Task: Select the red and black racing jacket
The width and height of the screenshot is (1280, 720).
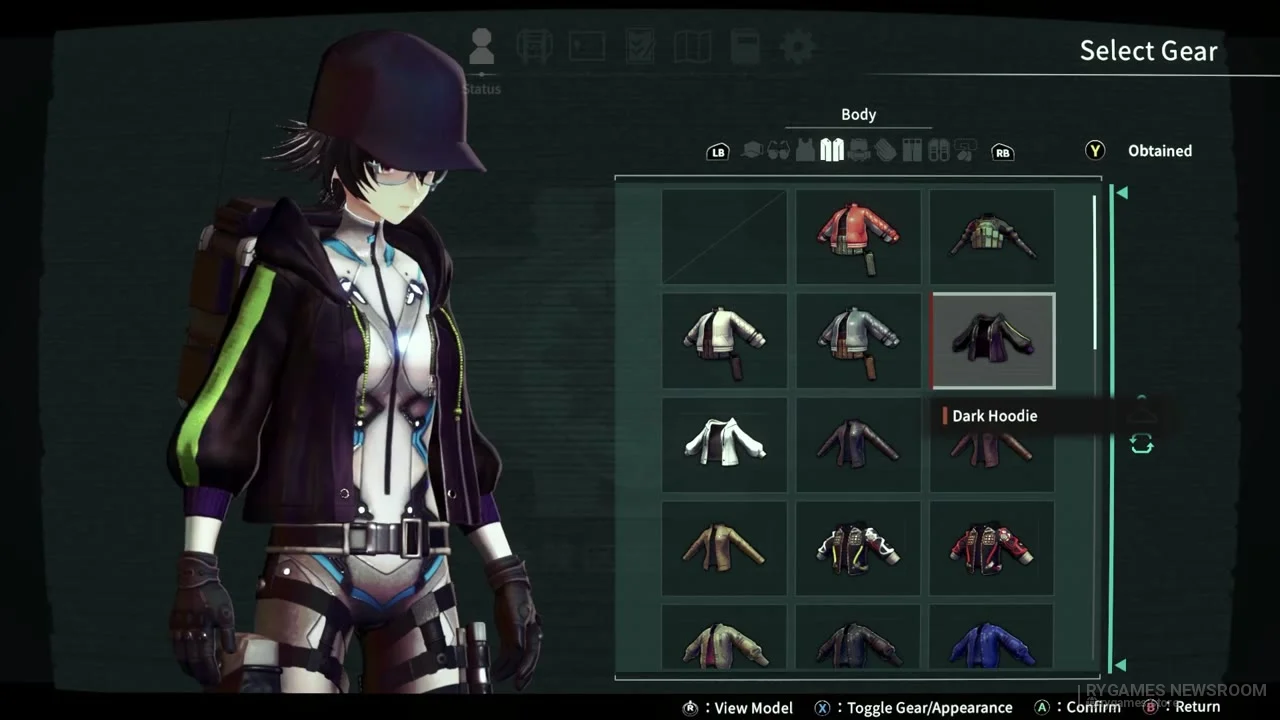Action: point(992,549)
